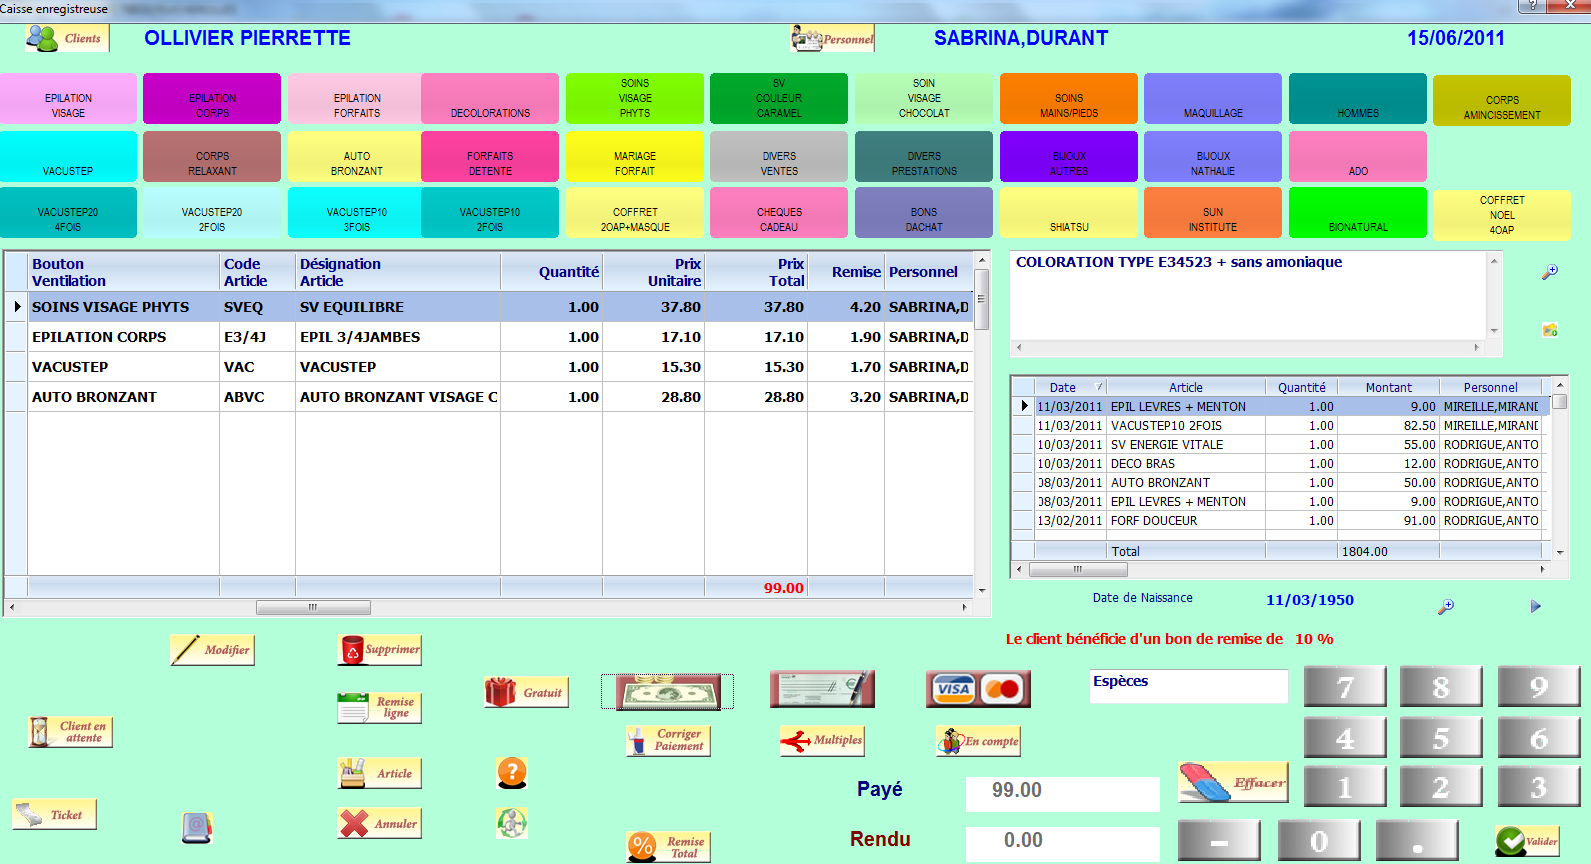Image resolution: width=1591 pixels, height=864 pixels.
Task: Click the Payé amount field
Action: (x=1061, y=791)
